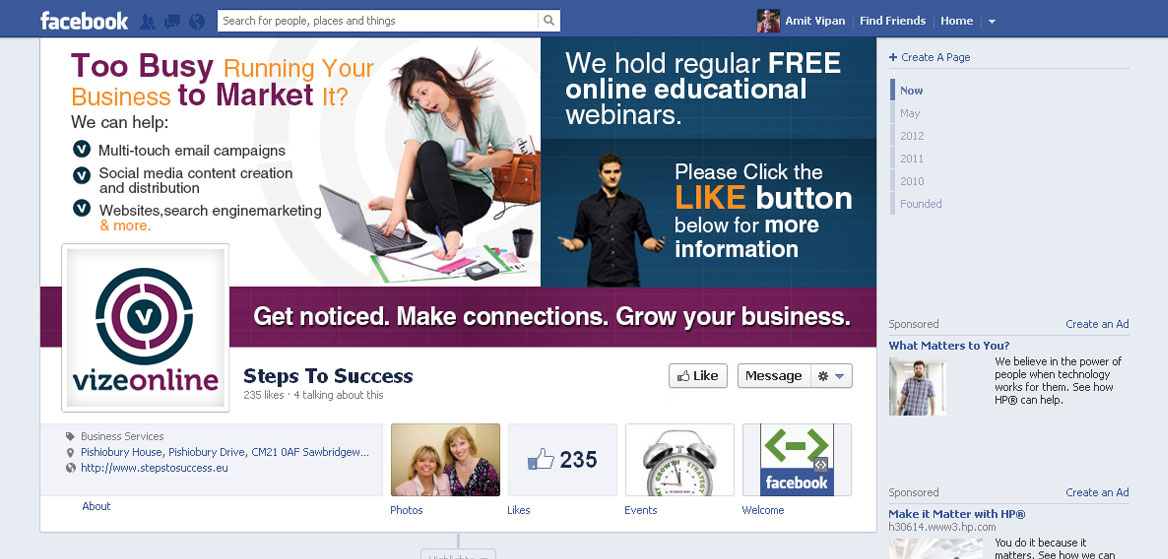Expand the Highlights dropdown at page bottom
This screenshot has height=559, width=1168.
[458, 555]
